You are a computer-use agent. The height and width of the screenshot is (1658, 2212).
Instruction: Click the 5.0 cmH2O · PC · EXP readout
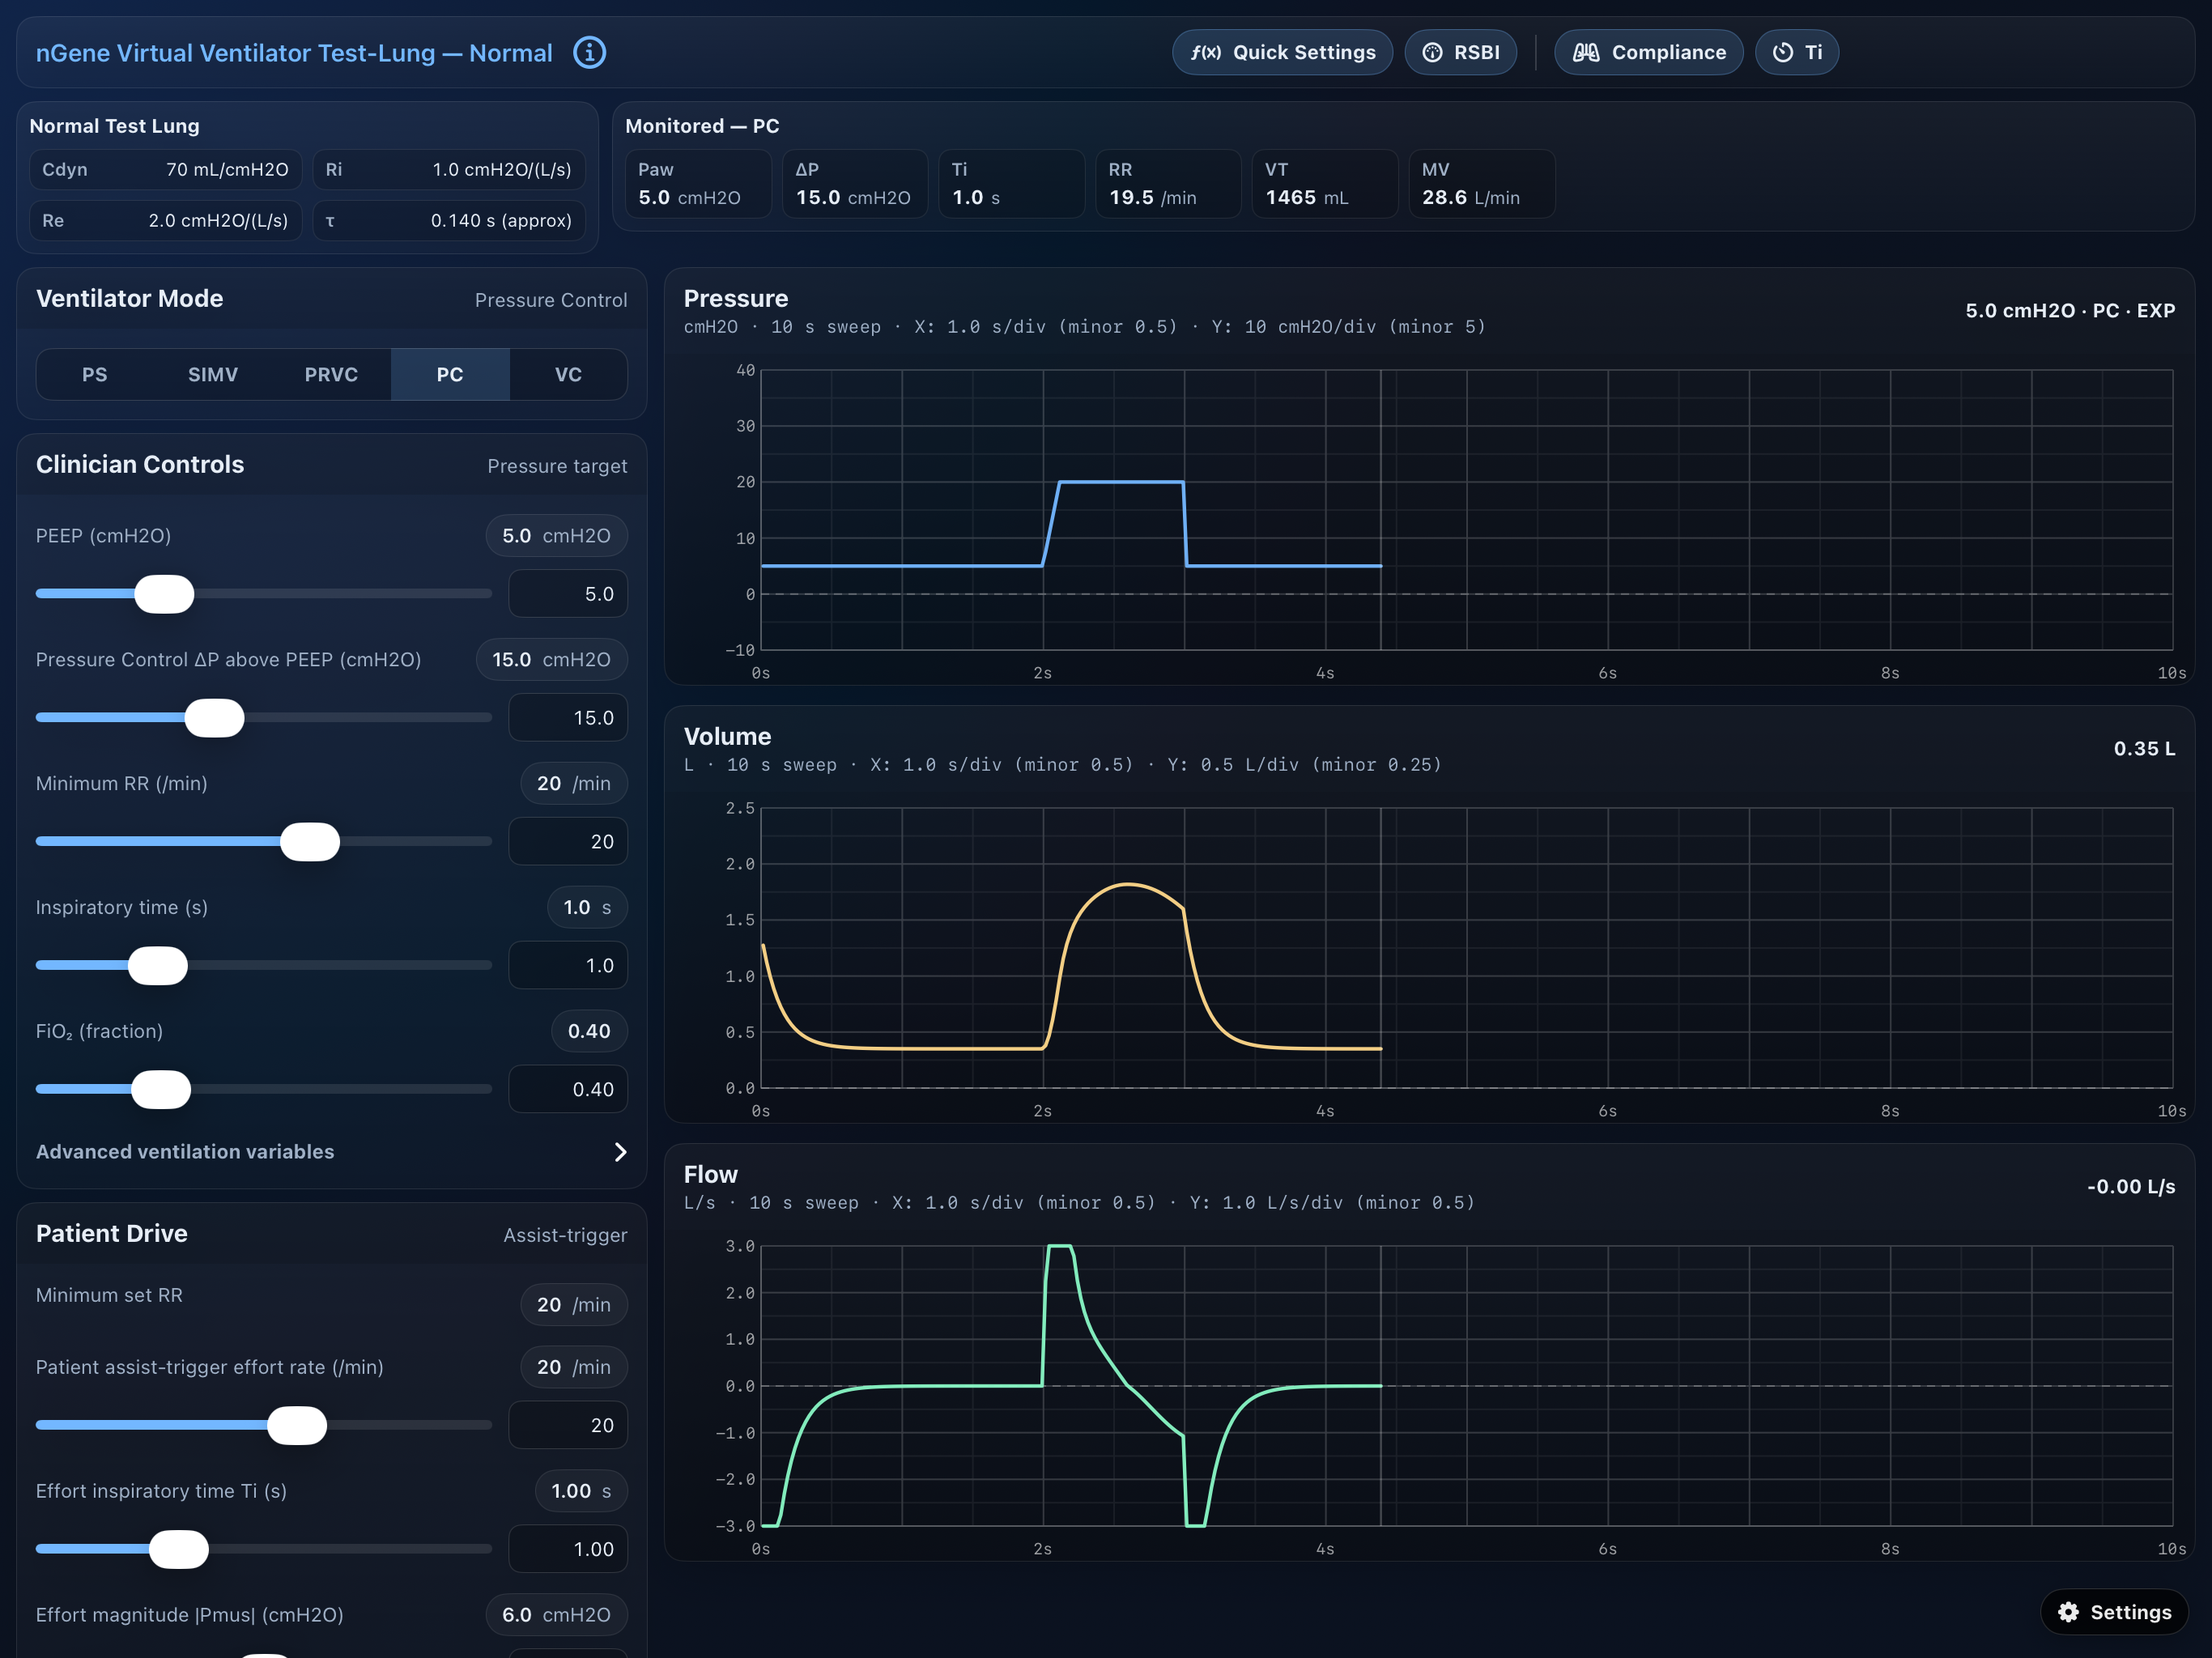2070,310
